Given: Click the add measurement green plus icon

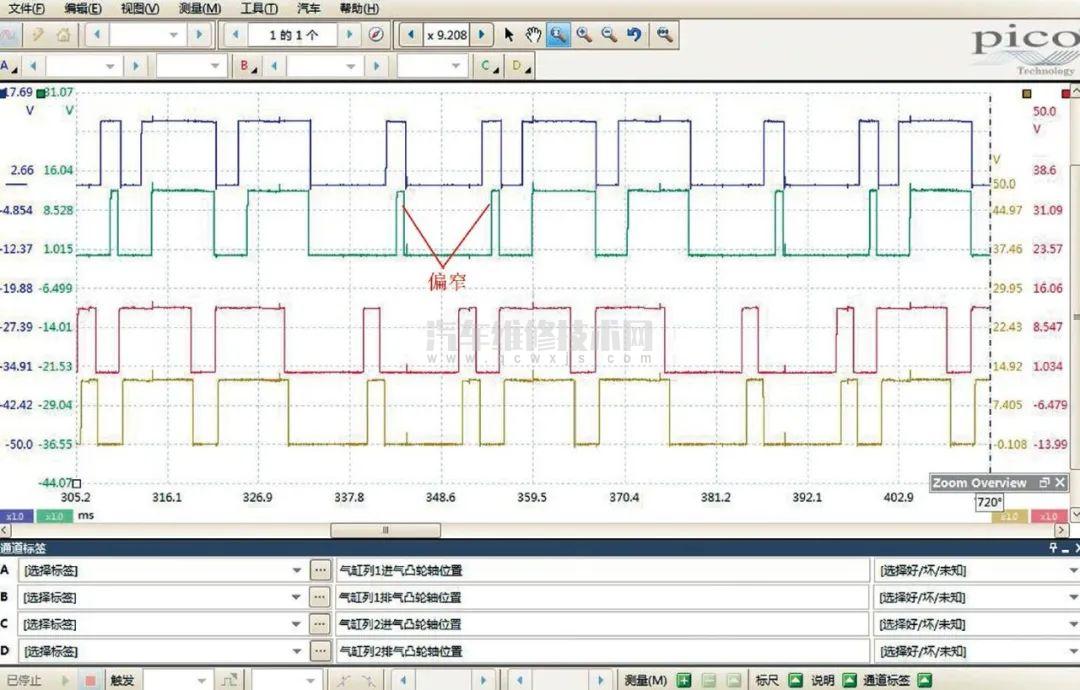Looking at the screenshot, I should tap(684, 680).
